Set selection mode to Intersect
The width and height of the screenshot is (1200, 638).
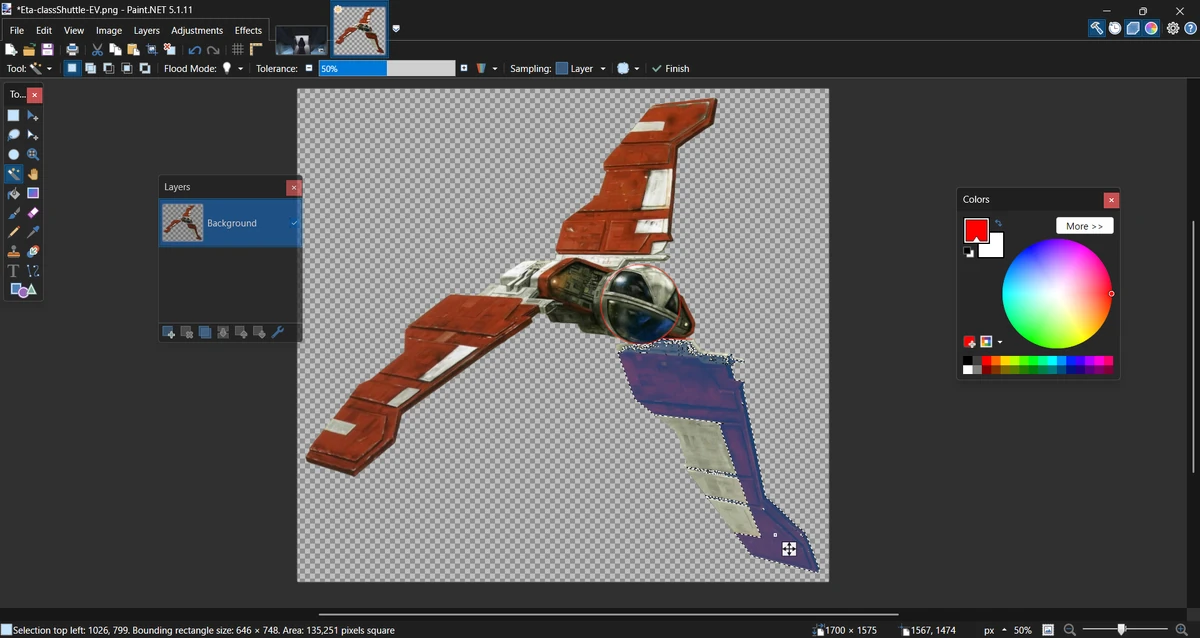[x=127, y=68]
